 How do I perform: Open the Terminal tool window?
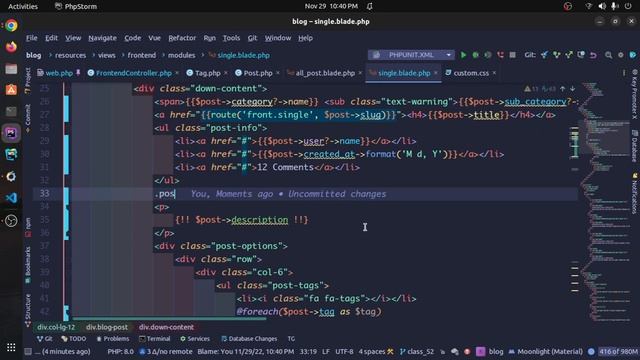tap(155, 339)
